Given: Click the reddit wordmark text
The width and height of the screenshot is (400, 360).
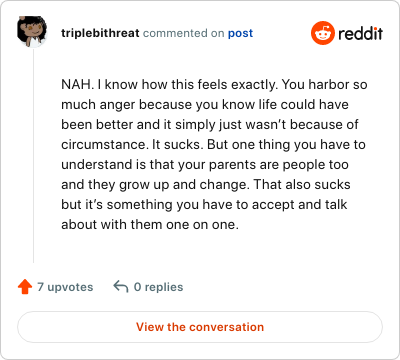Looking at the screenshot, I should tap(360, 33).
